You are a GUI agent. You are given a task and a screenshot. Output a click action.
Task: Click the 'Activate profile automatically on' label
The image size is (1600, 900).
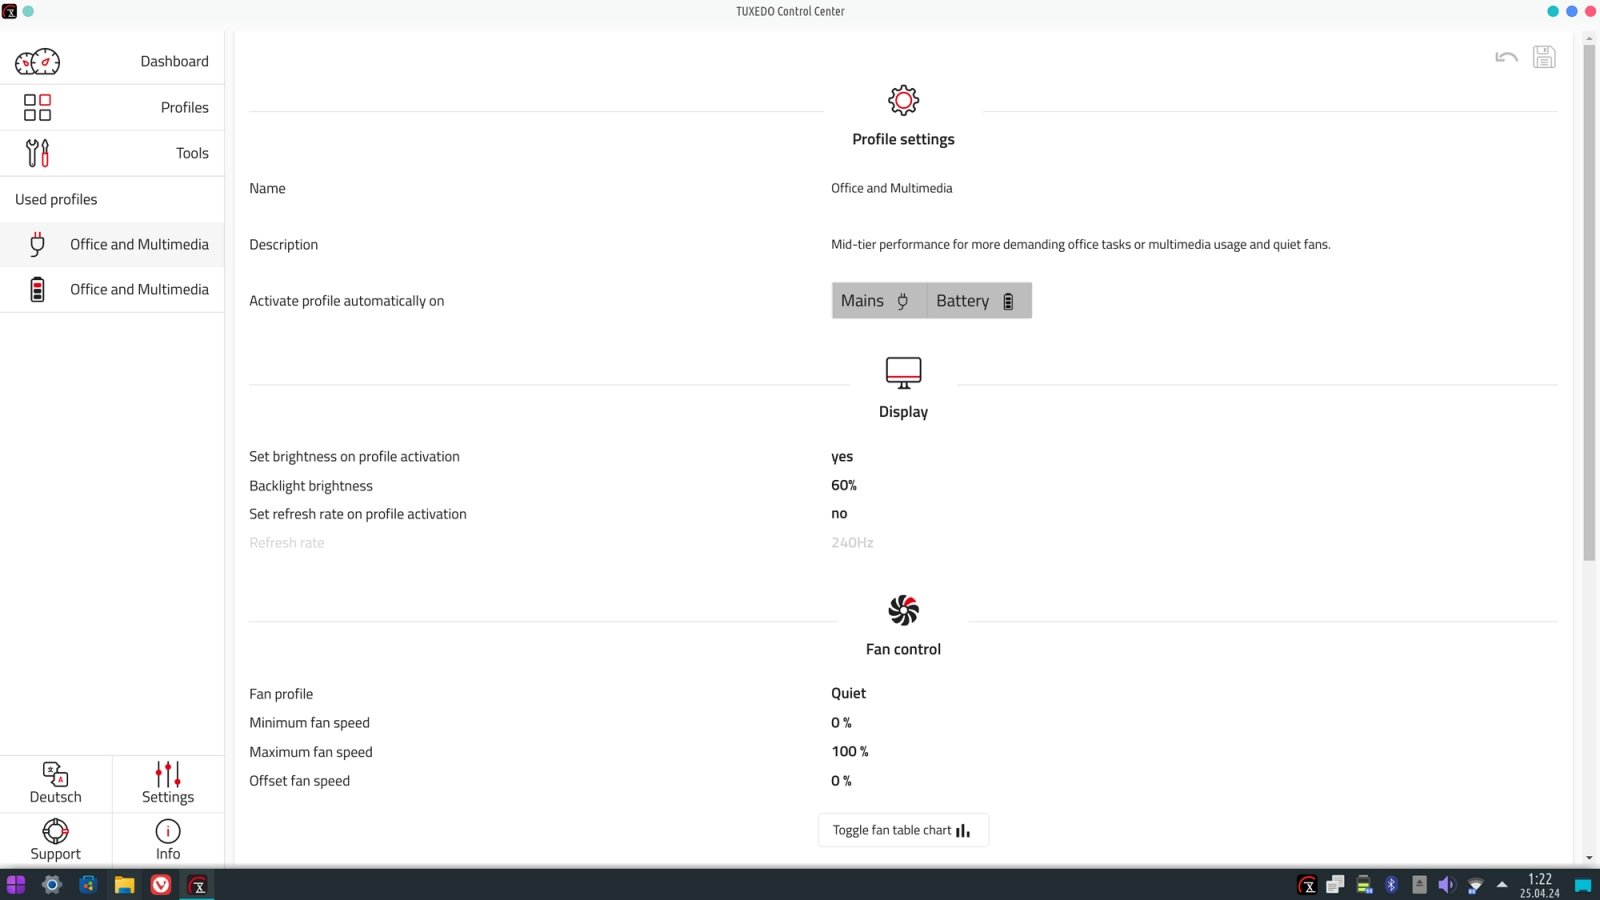[347, 301]
